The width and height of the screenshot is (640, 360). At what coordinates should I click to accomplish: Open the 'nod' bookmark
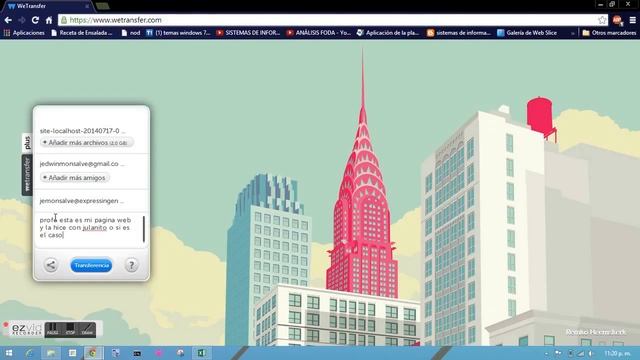pyautogui.click(x=131, y=33)
